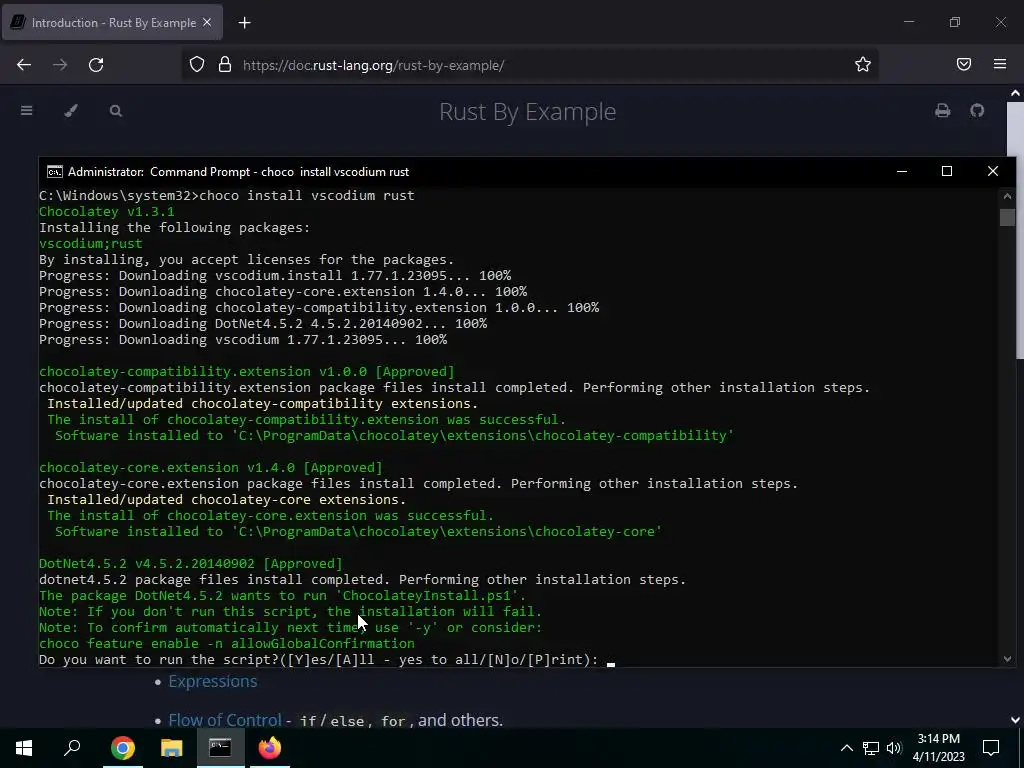
Task: Maximize the Command Prompt window
Action: tap(947, 171)
